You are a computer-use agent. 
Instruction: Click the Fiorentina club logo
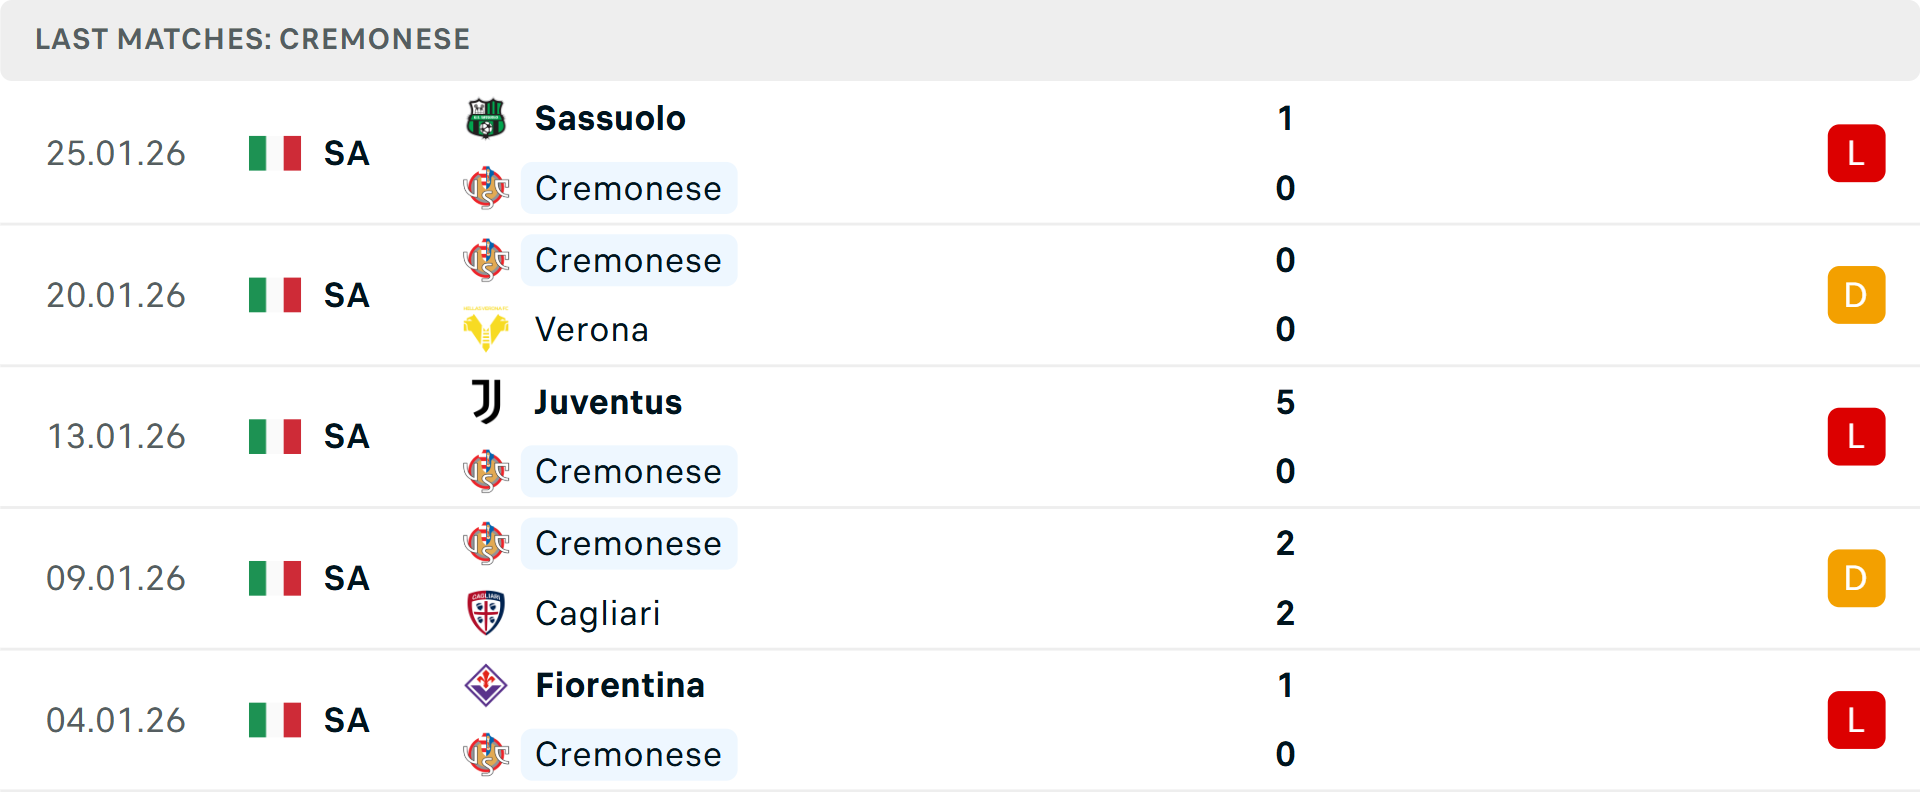click(x=486, y=685)
